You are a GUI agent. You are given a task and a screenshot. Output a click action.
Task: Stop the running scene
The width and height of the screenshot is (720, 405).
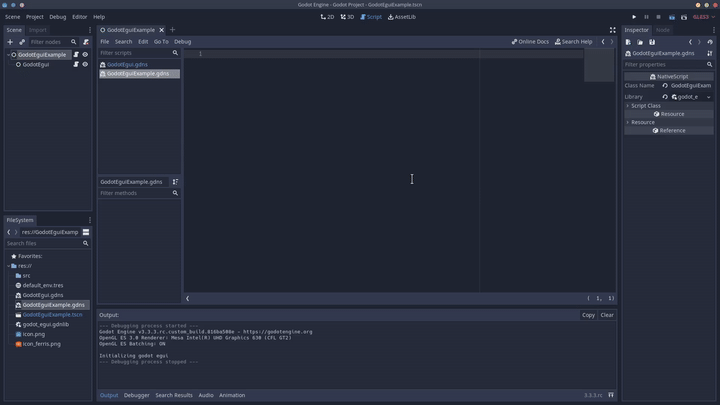coord(658,17)
